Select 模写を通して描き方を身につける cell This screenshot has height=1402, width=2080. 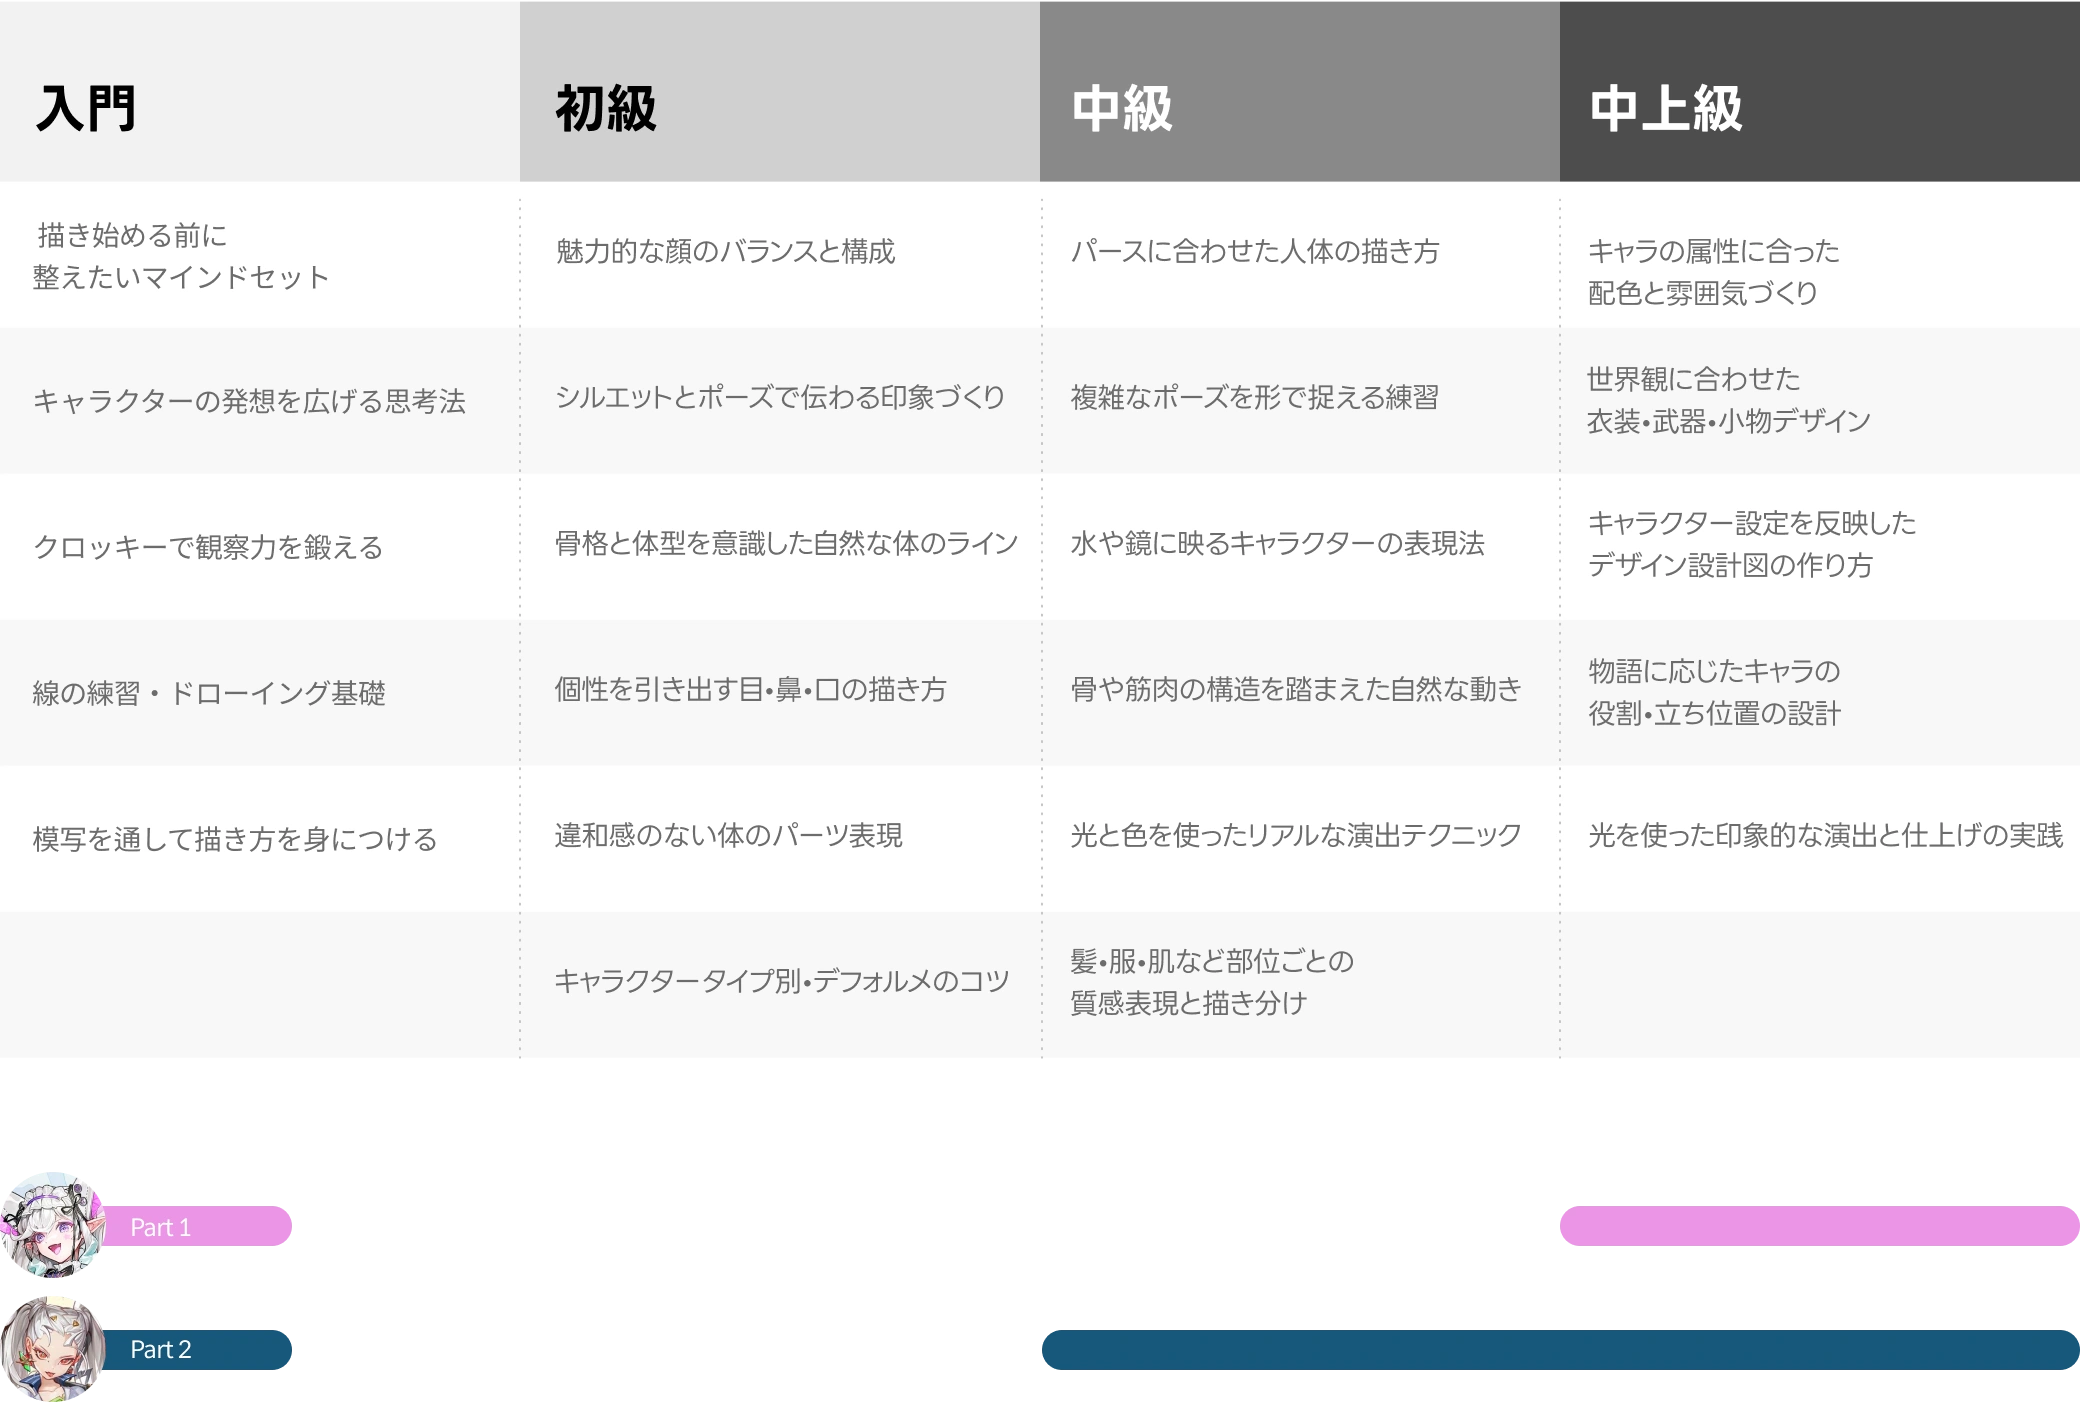point(260,839)
